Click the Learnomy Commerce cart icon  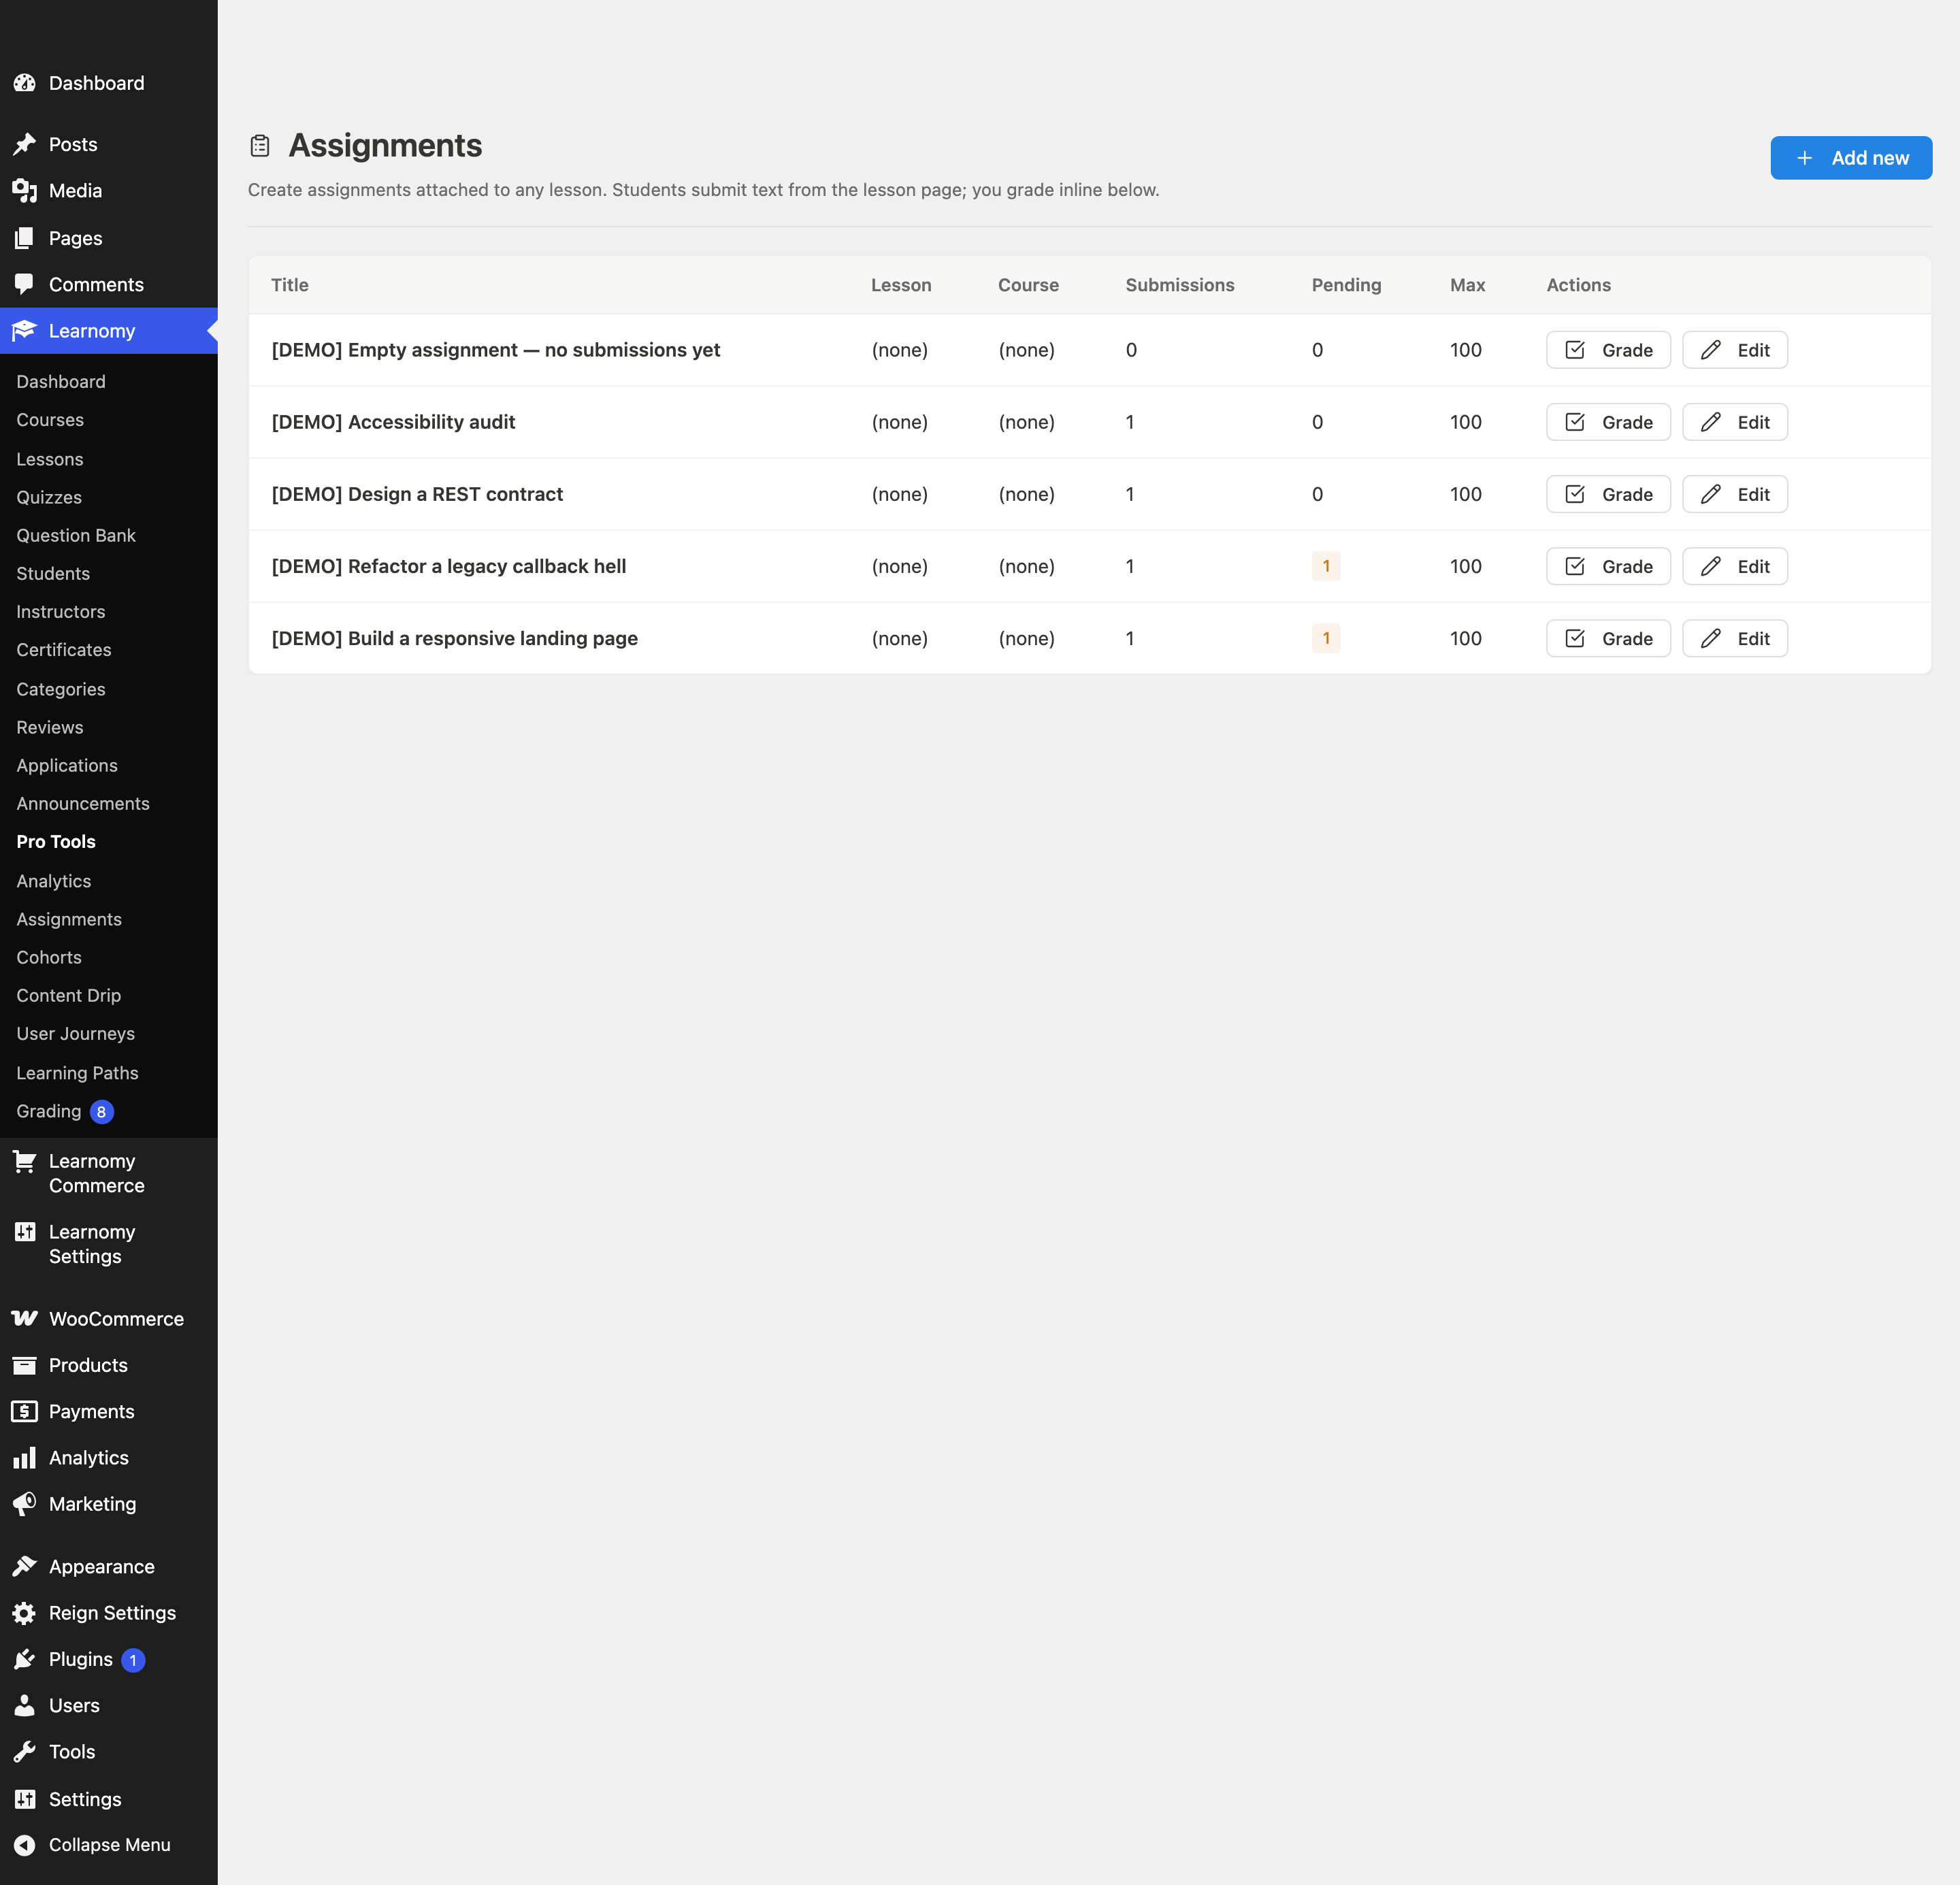(25, 1161)
